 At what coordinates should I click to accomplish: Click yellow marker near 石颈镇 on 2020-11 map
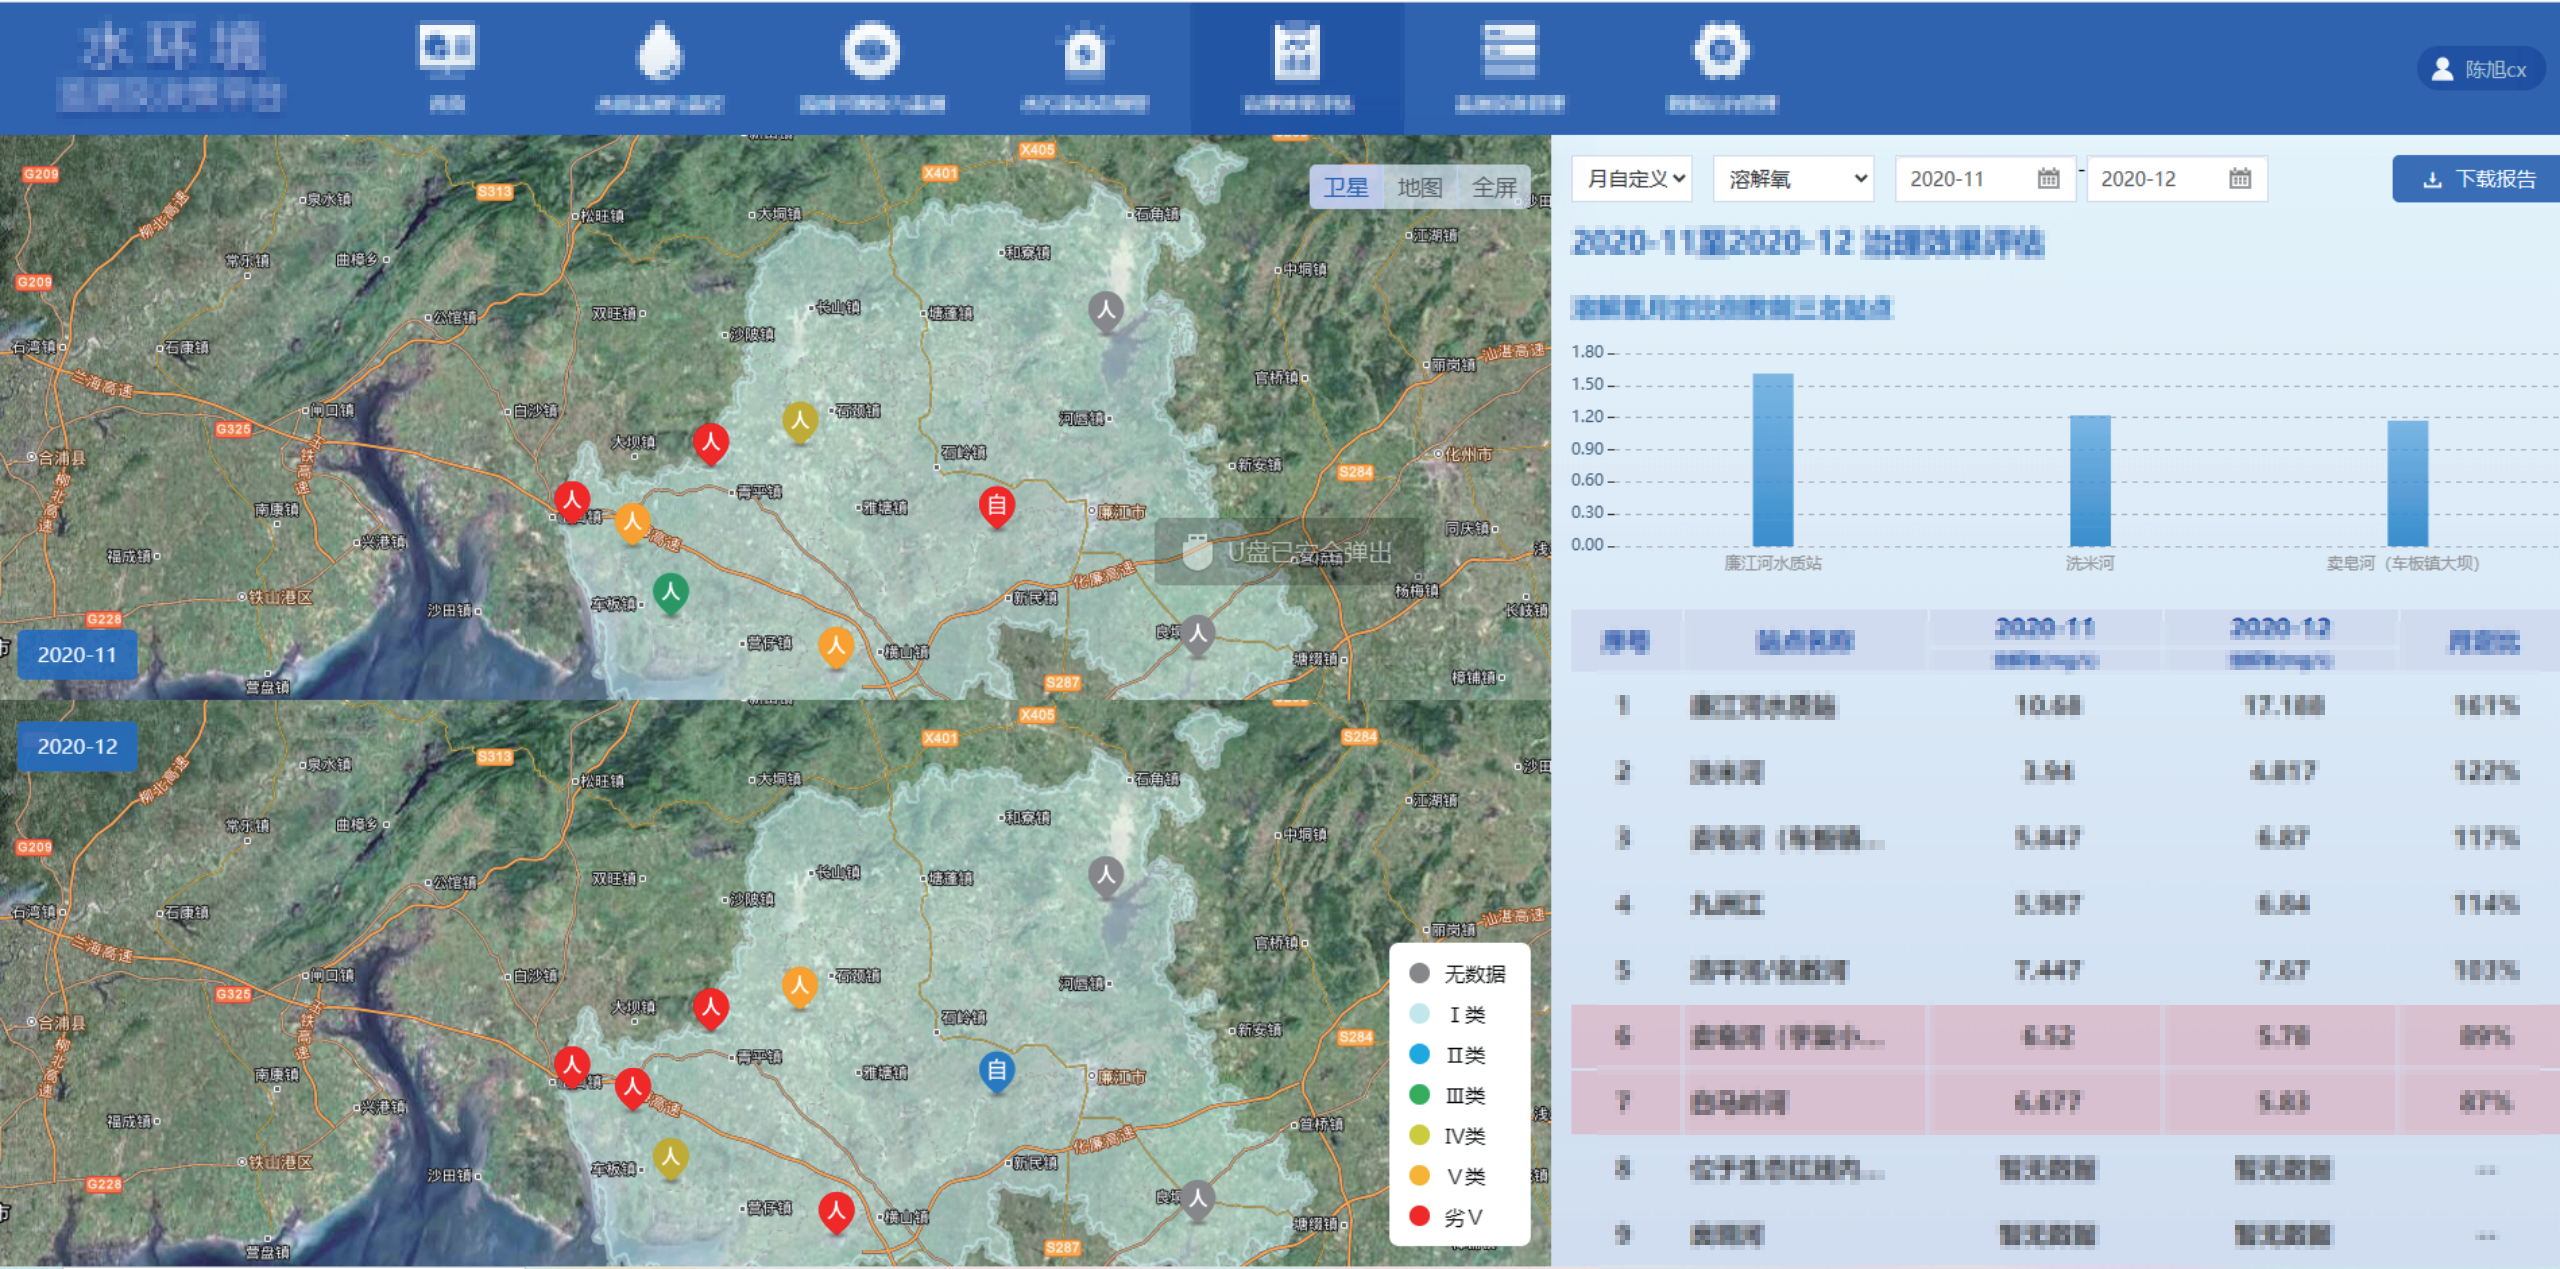pyautogui.click(x=800, y=421)
